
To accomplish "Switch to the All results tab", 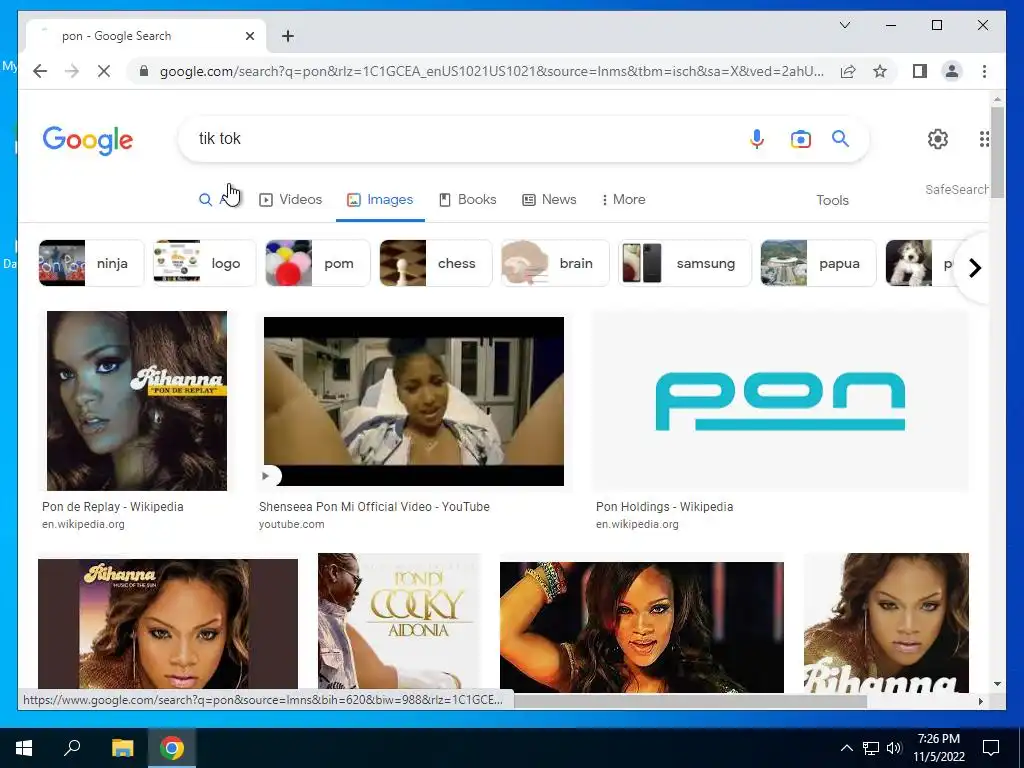I will click(x=216, y=200).
